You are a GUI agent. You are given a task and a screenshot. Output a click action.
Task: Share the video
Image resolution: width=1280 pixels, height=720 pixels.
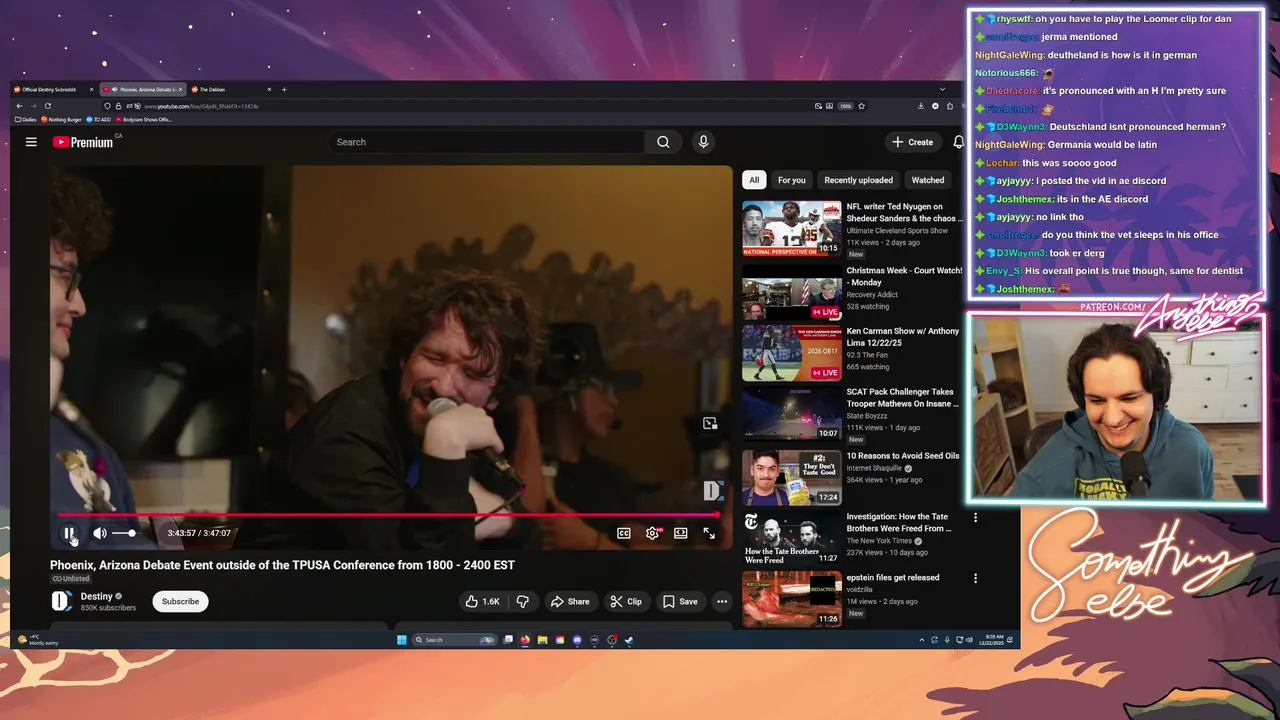click(x=570, y=601)
